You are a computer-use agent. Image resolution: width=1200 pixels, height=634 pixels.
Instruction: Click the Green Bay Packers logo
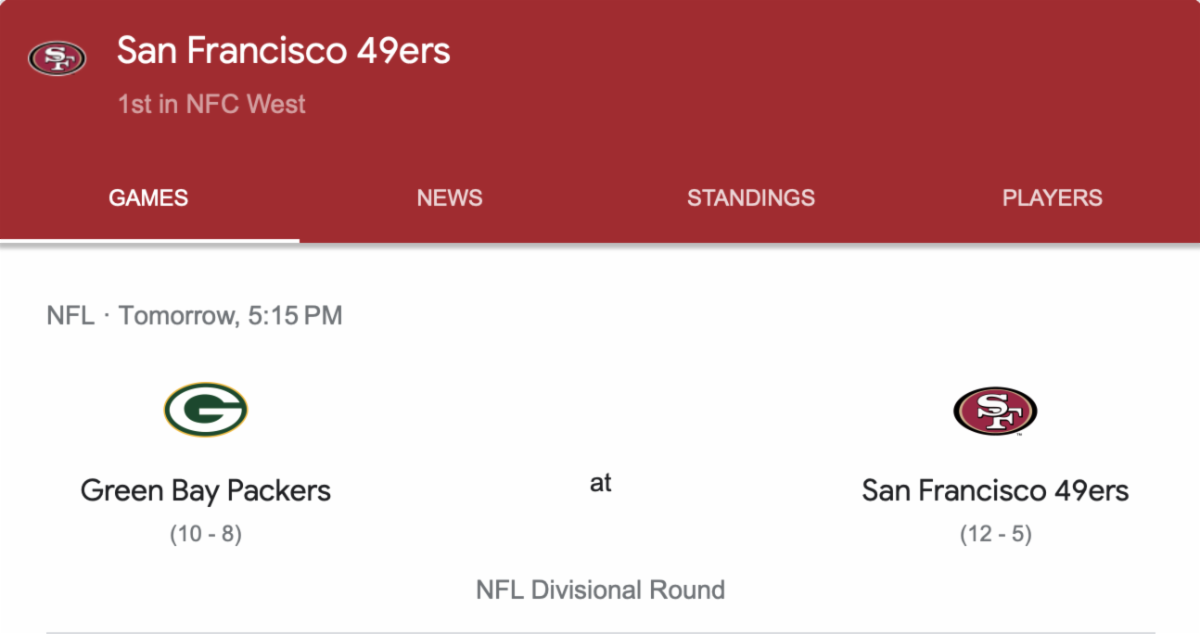pyautogui.click(x=205, y=410)
